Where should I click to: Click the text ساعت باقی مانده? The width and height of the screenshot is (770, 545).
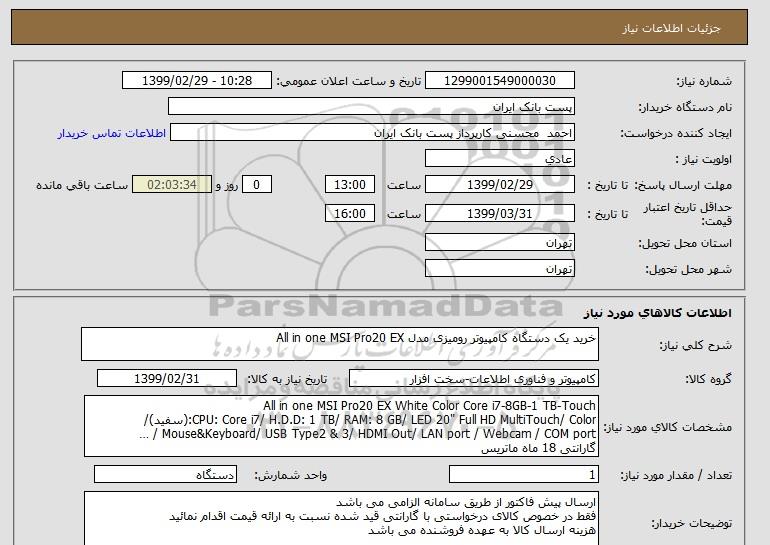82,185
